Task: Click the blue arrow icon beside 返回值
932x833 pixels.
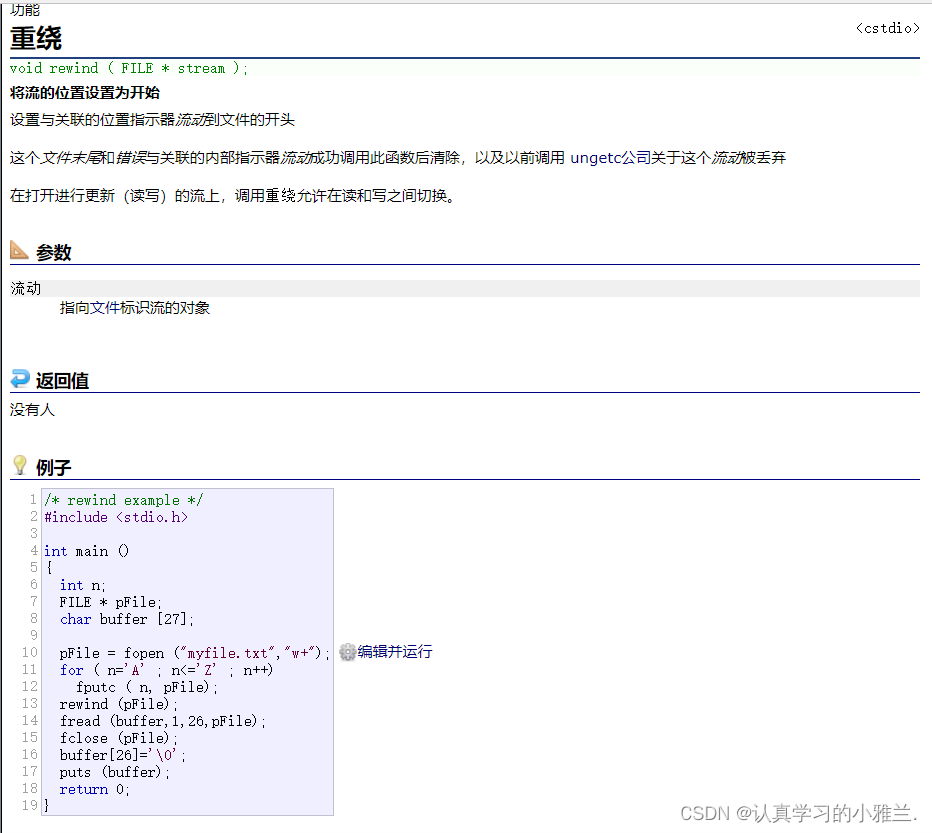Action: click(x=20, y=379)
